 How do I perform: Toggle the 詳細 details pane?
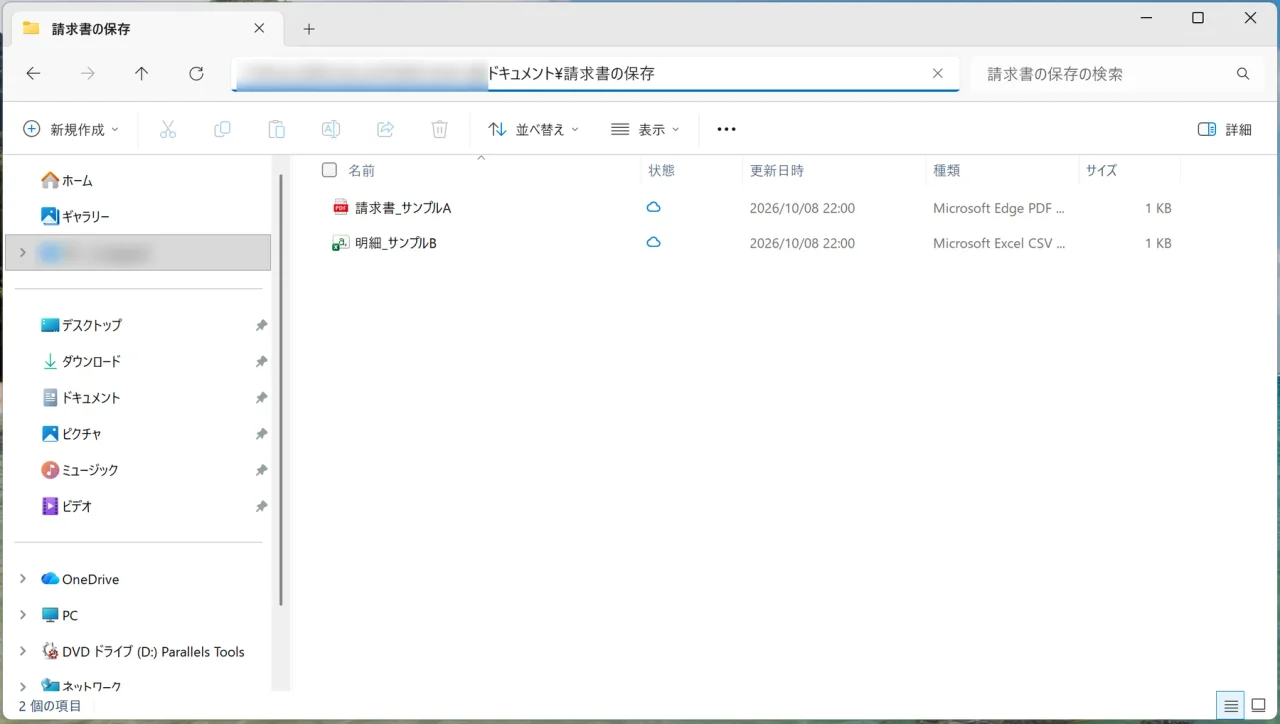point(1225,129)
